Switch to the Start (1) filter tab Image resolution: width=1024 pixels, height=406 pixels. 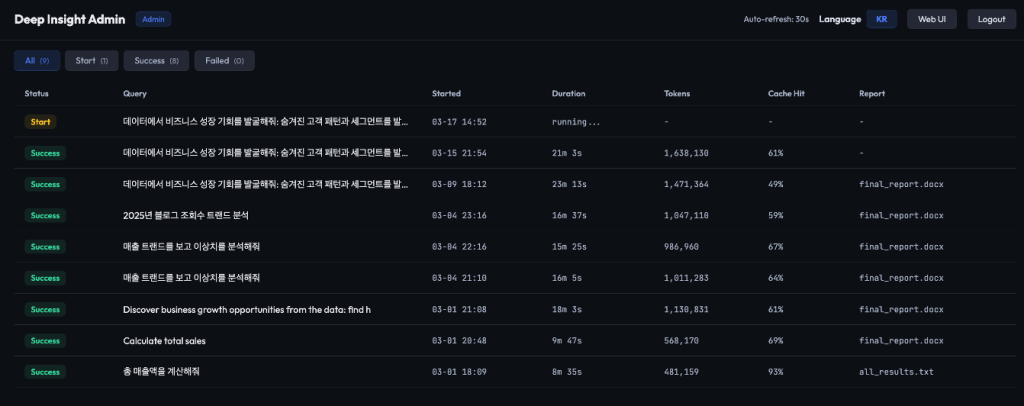(x=92, y=61)
